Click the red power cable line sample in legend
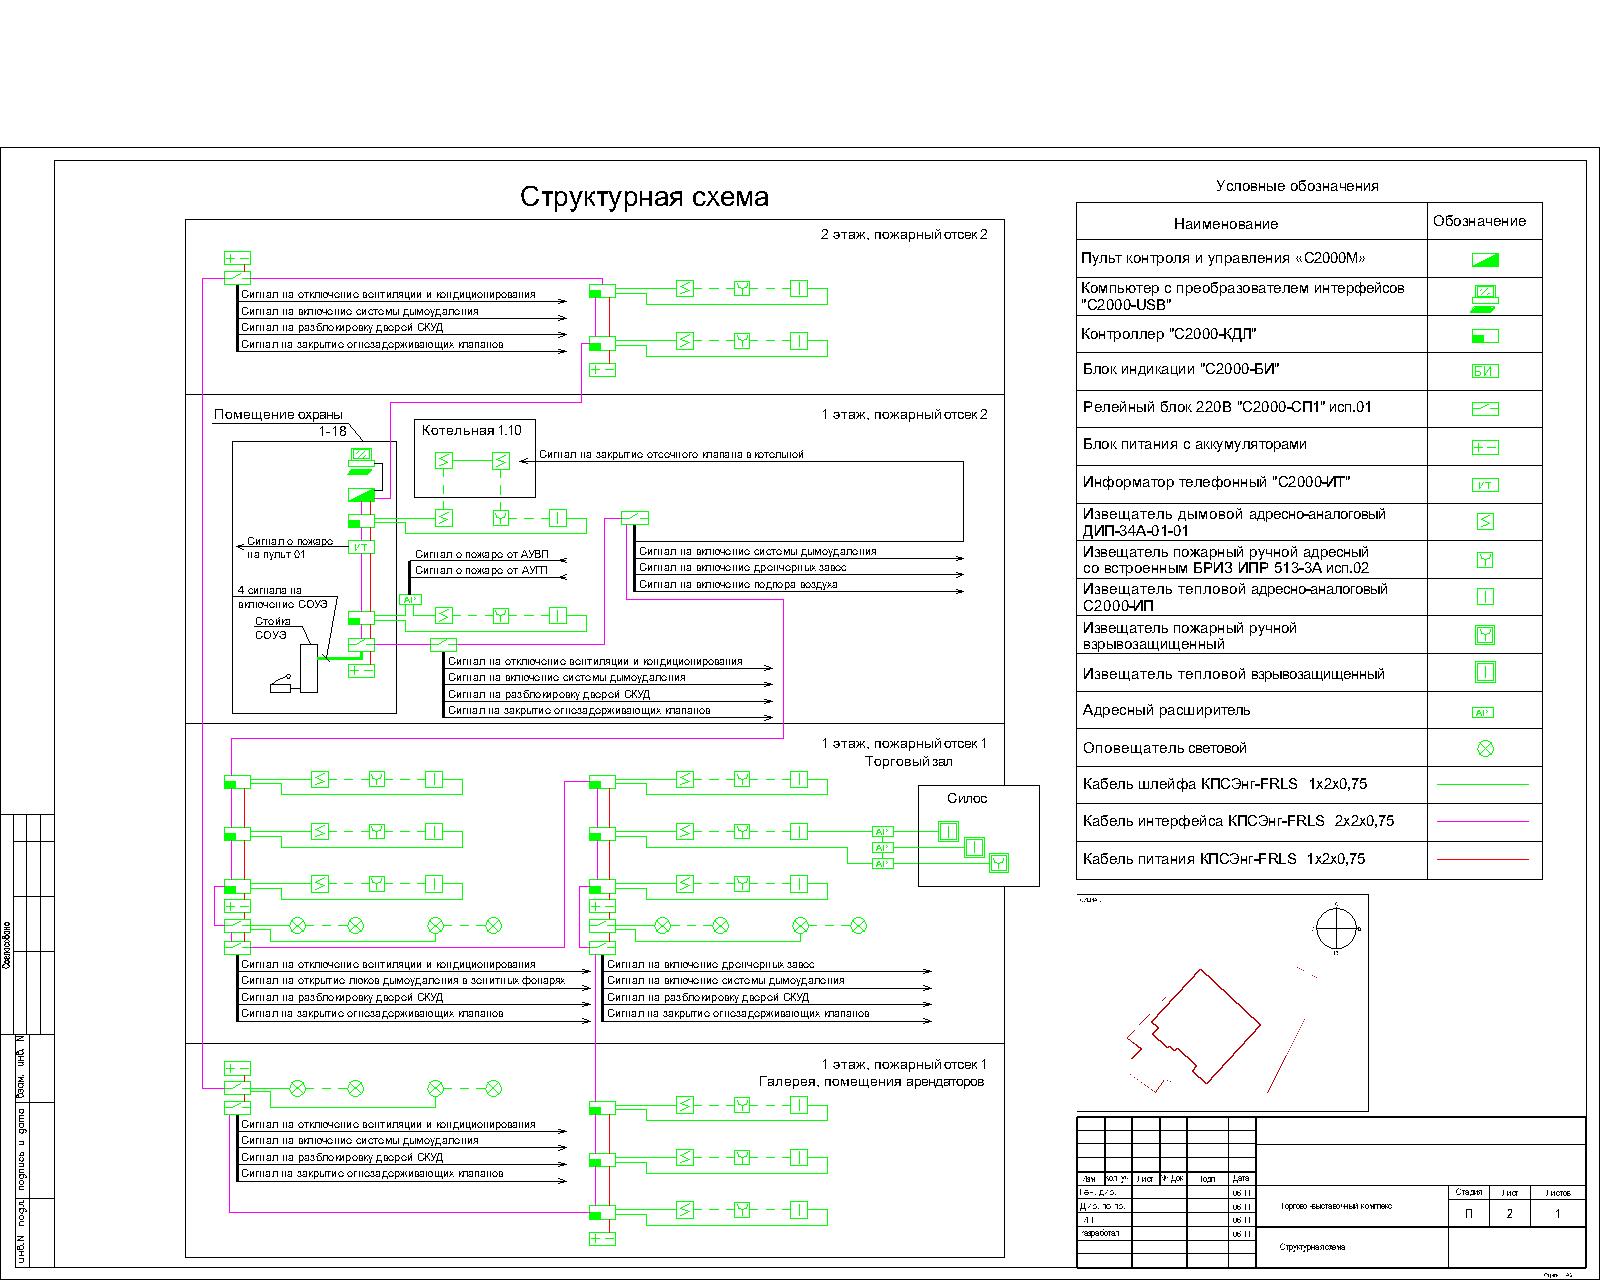 [x=1483, y=859]
